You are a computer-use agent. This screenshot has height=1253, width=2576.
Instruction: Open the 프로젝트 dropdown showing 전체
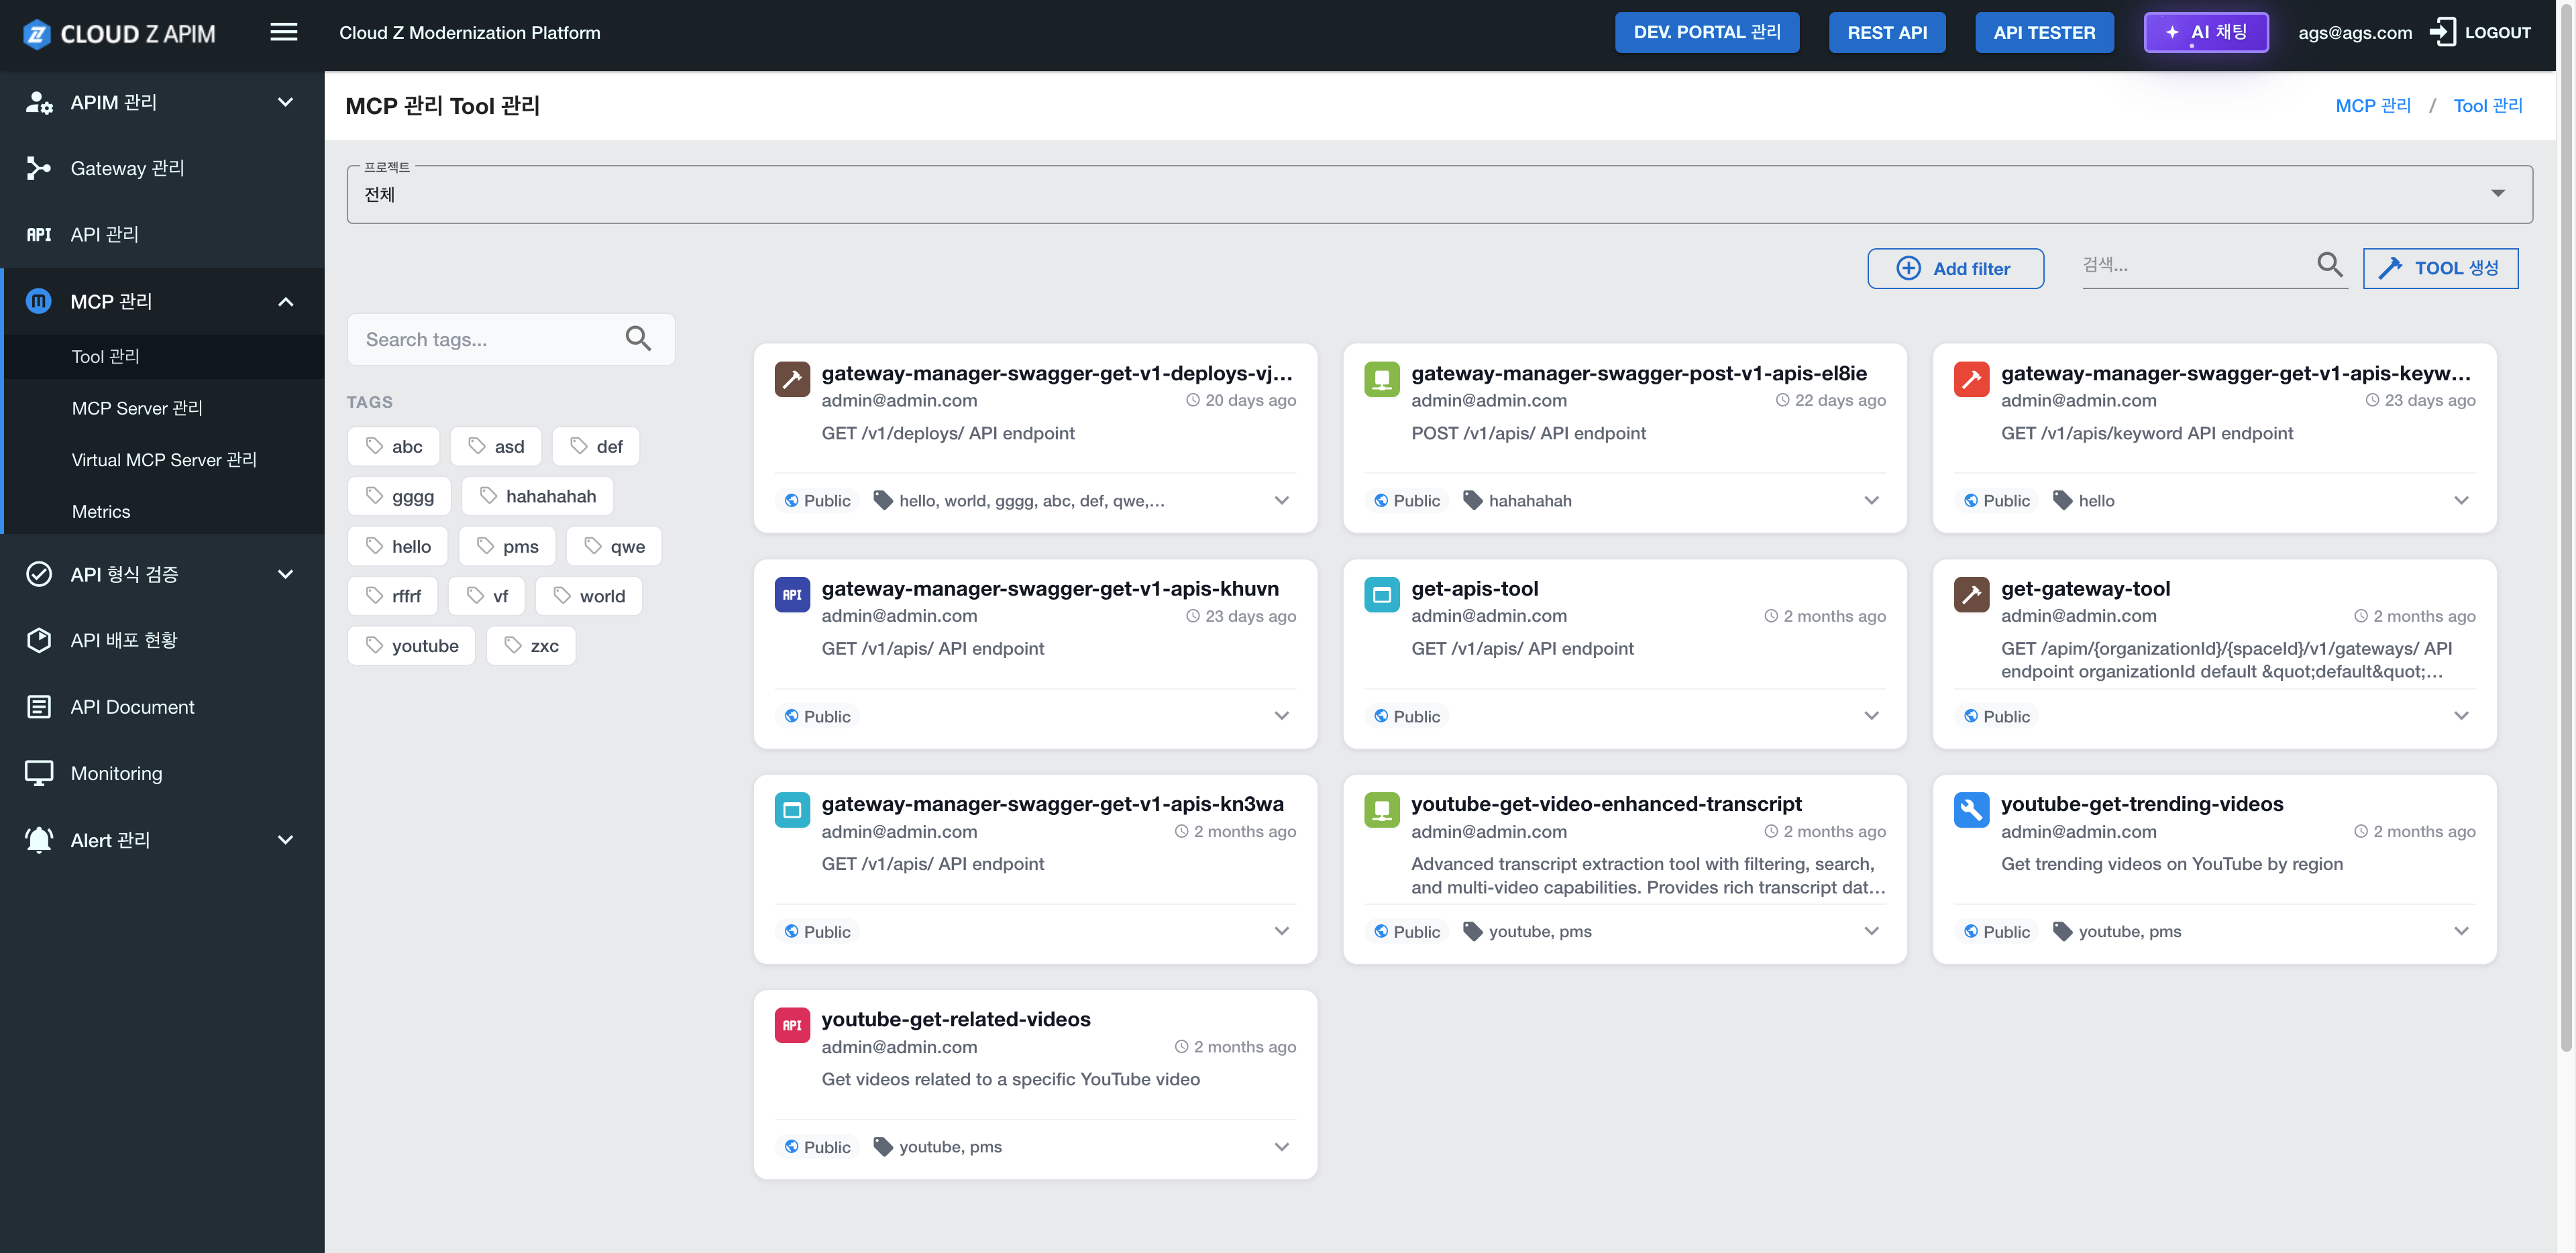[x=1439, y=194]
